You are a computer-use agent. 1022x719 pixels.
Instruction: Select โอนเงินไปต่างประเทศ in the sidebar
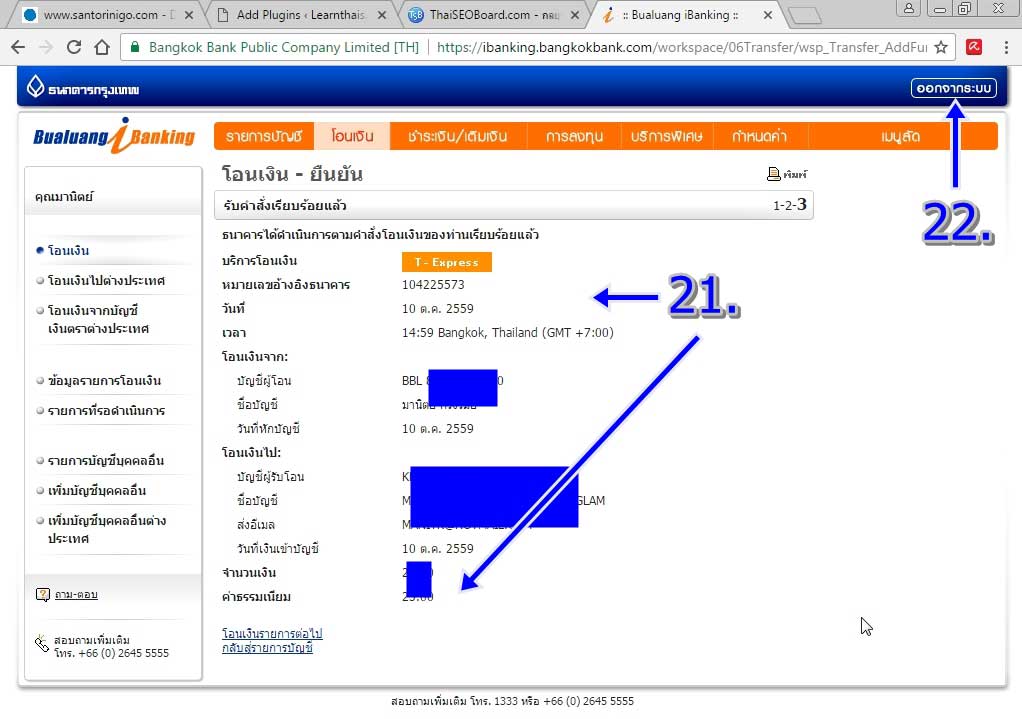106,280
